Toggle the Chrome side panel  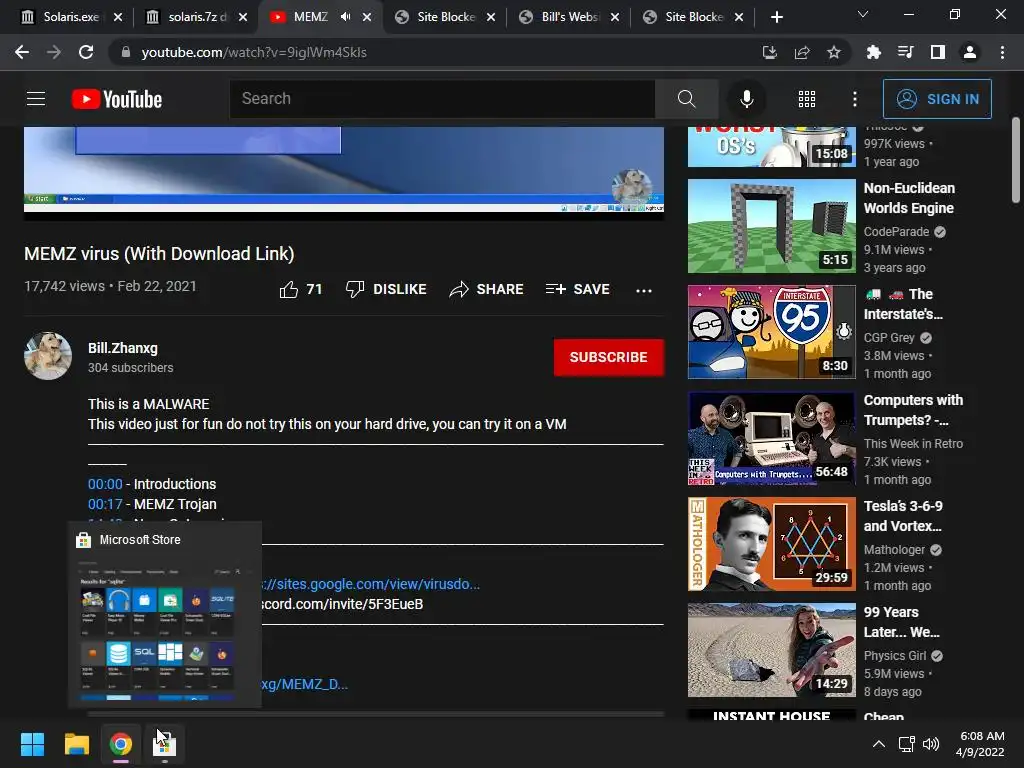(938, 52)
